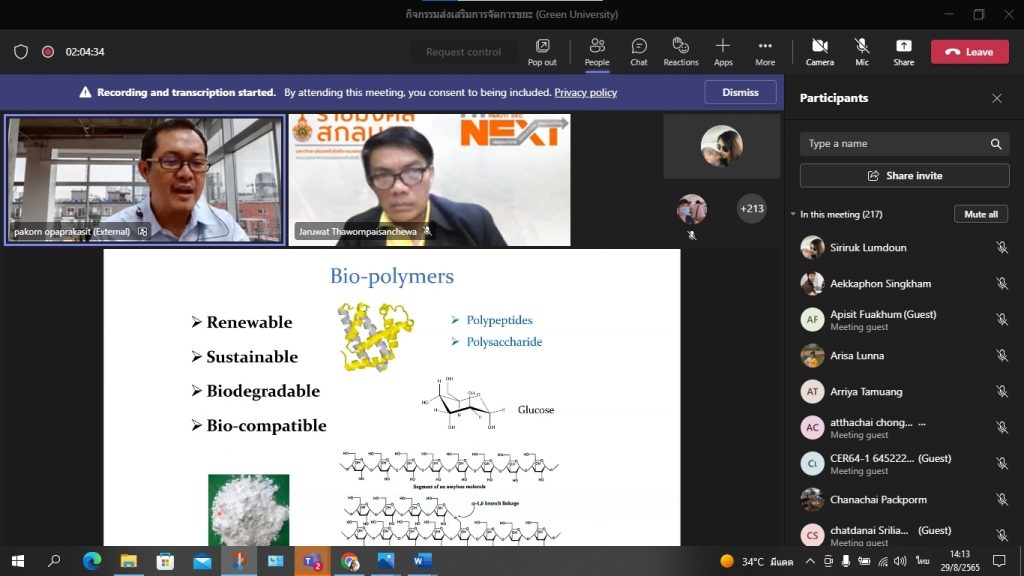The width and height of the screenshot is (1024, 576).
Task: Close the Participants panel
Action: (996, 98)
